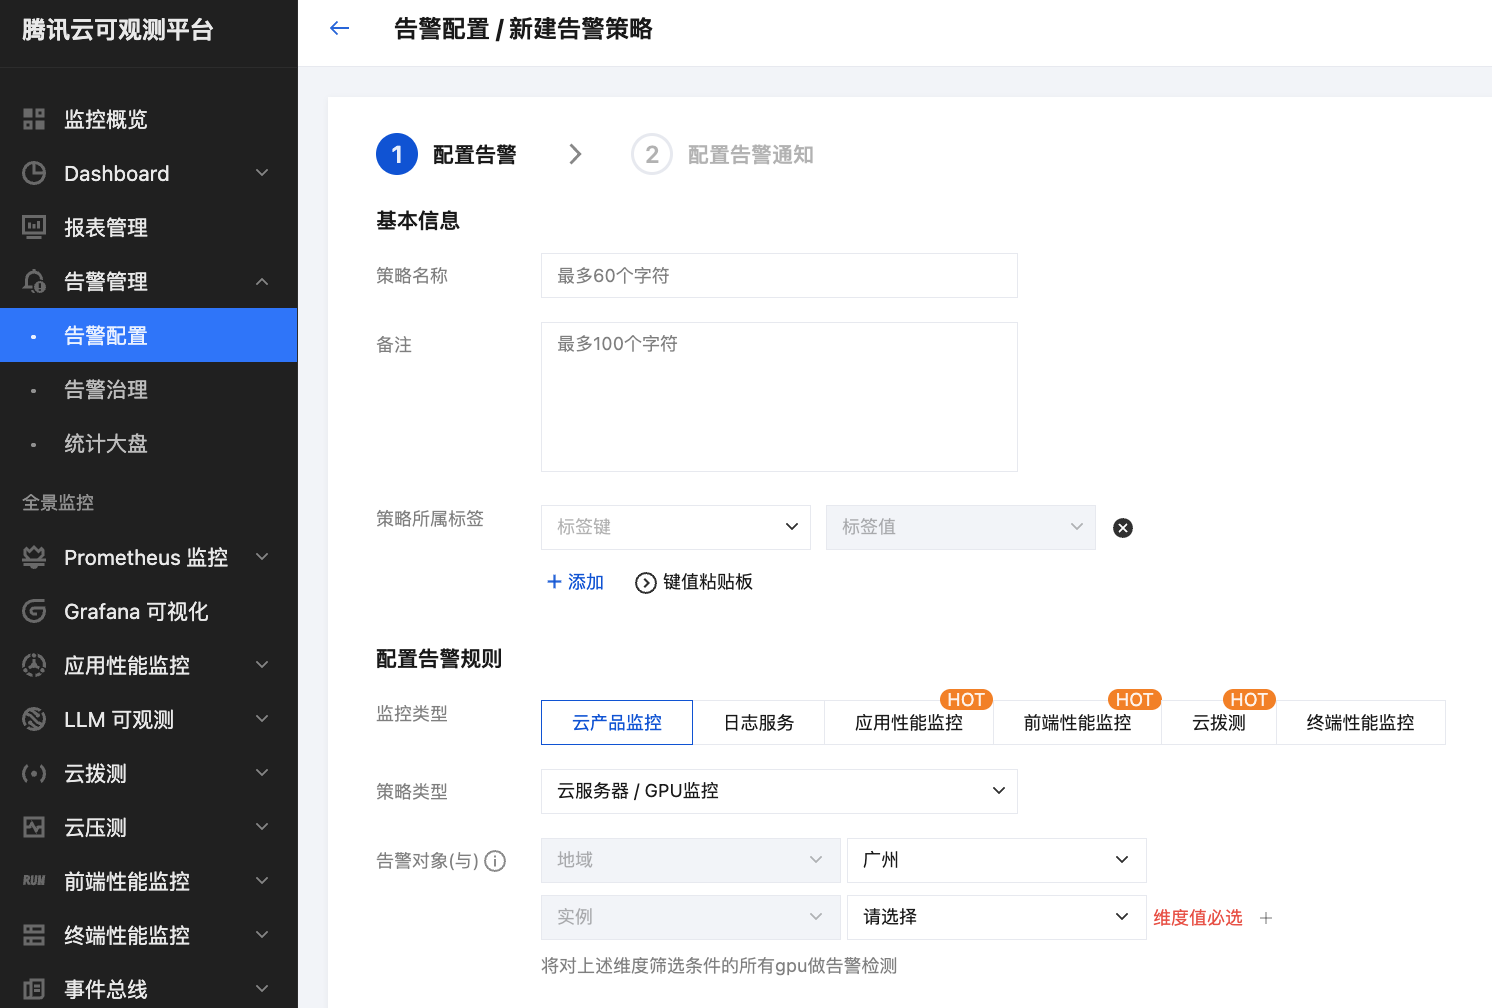Select the 云拨测 monitor type tab
Viewport: 1492px width, 1008px height.
click(1219, 723)
